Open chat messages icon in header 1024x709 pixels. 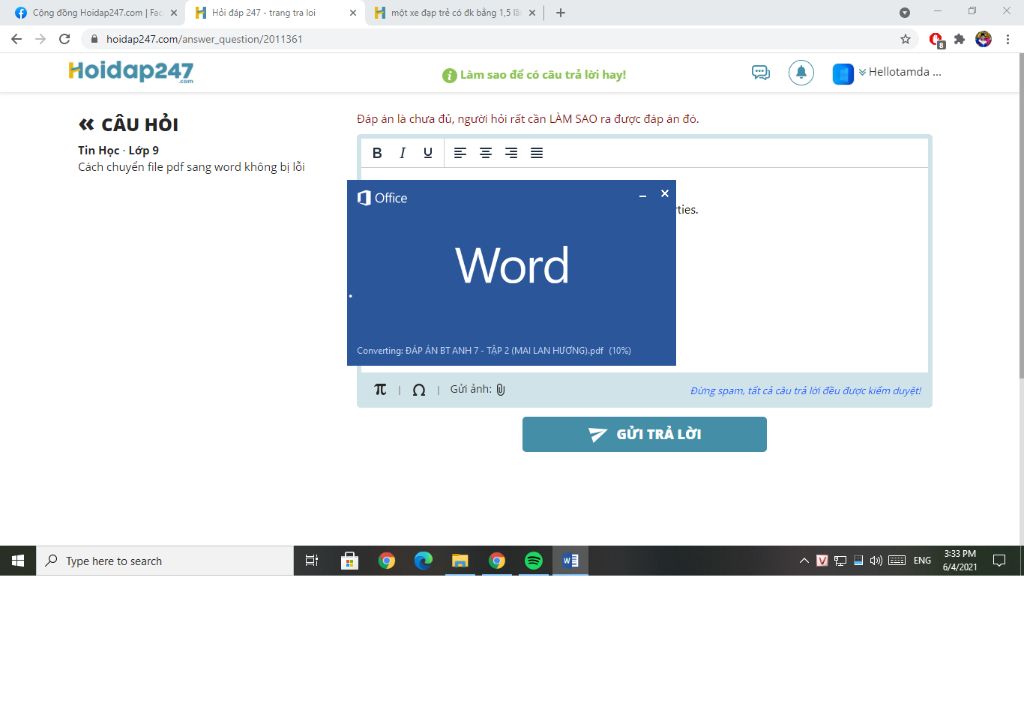761,72
